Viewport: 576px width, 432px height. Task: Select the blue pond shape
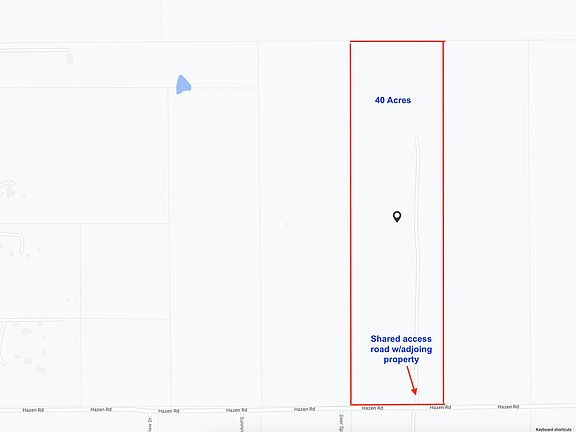point(183,84)
